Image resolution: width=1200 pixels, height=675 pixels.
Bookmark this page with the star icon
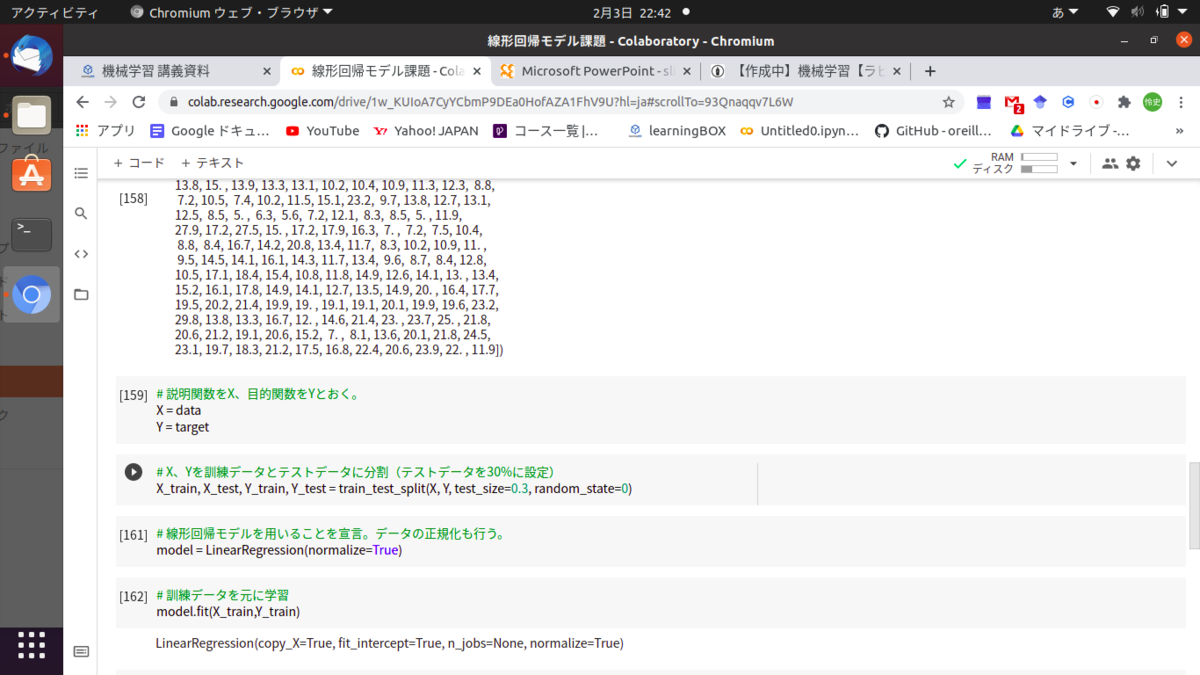point(948,102)
